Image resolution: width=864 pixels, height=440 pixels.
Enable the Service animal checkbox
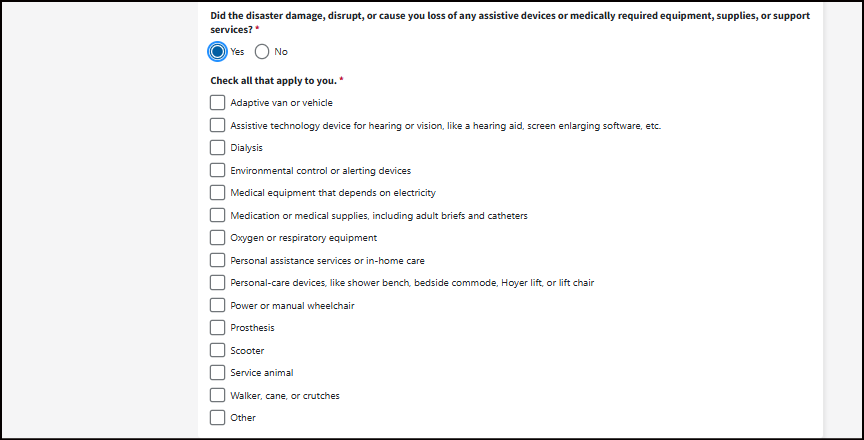pyautogui.click(x=218, y=372)
